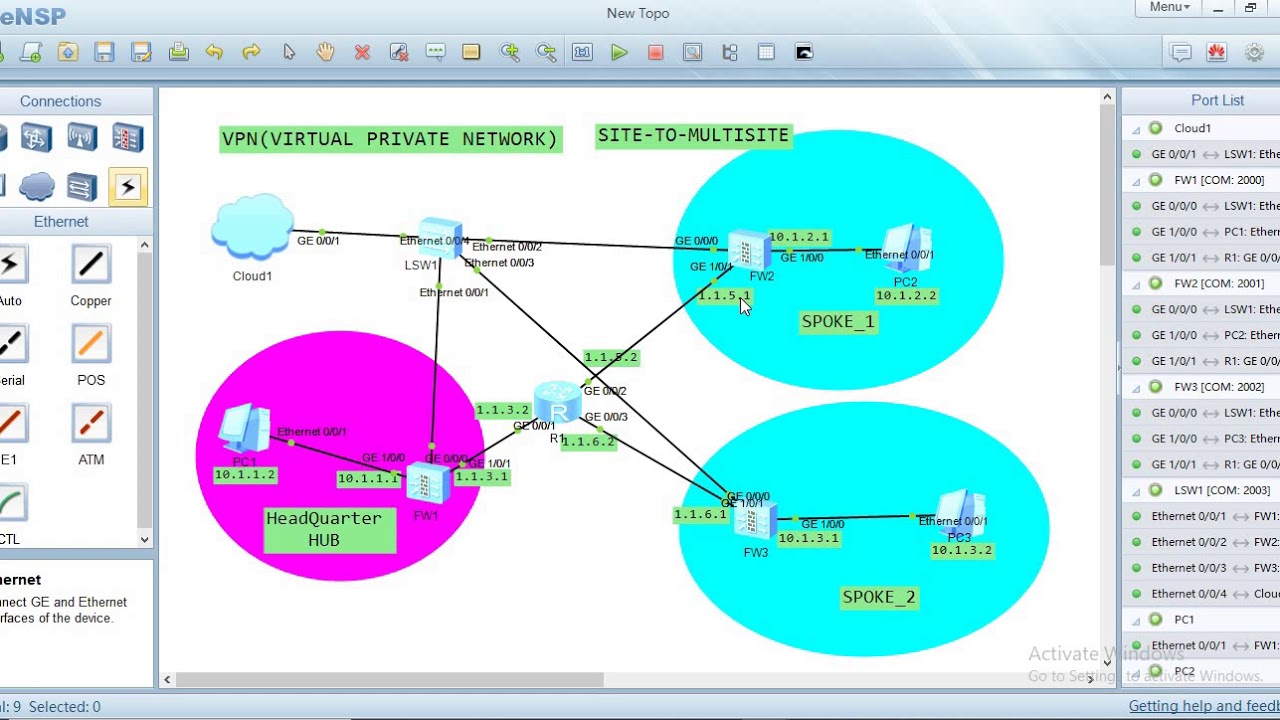Open settings gear icon at top right
This screenshot has width=1280, height=720.
[x=1254, y=52]
